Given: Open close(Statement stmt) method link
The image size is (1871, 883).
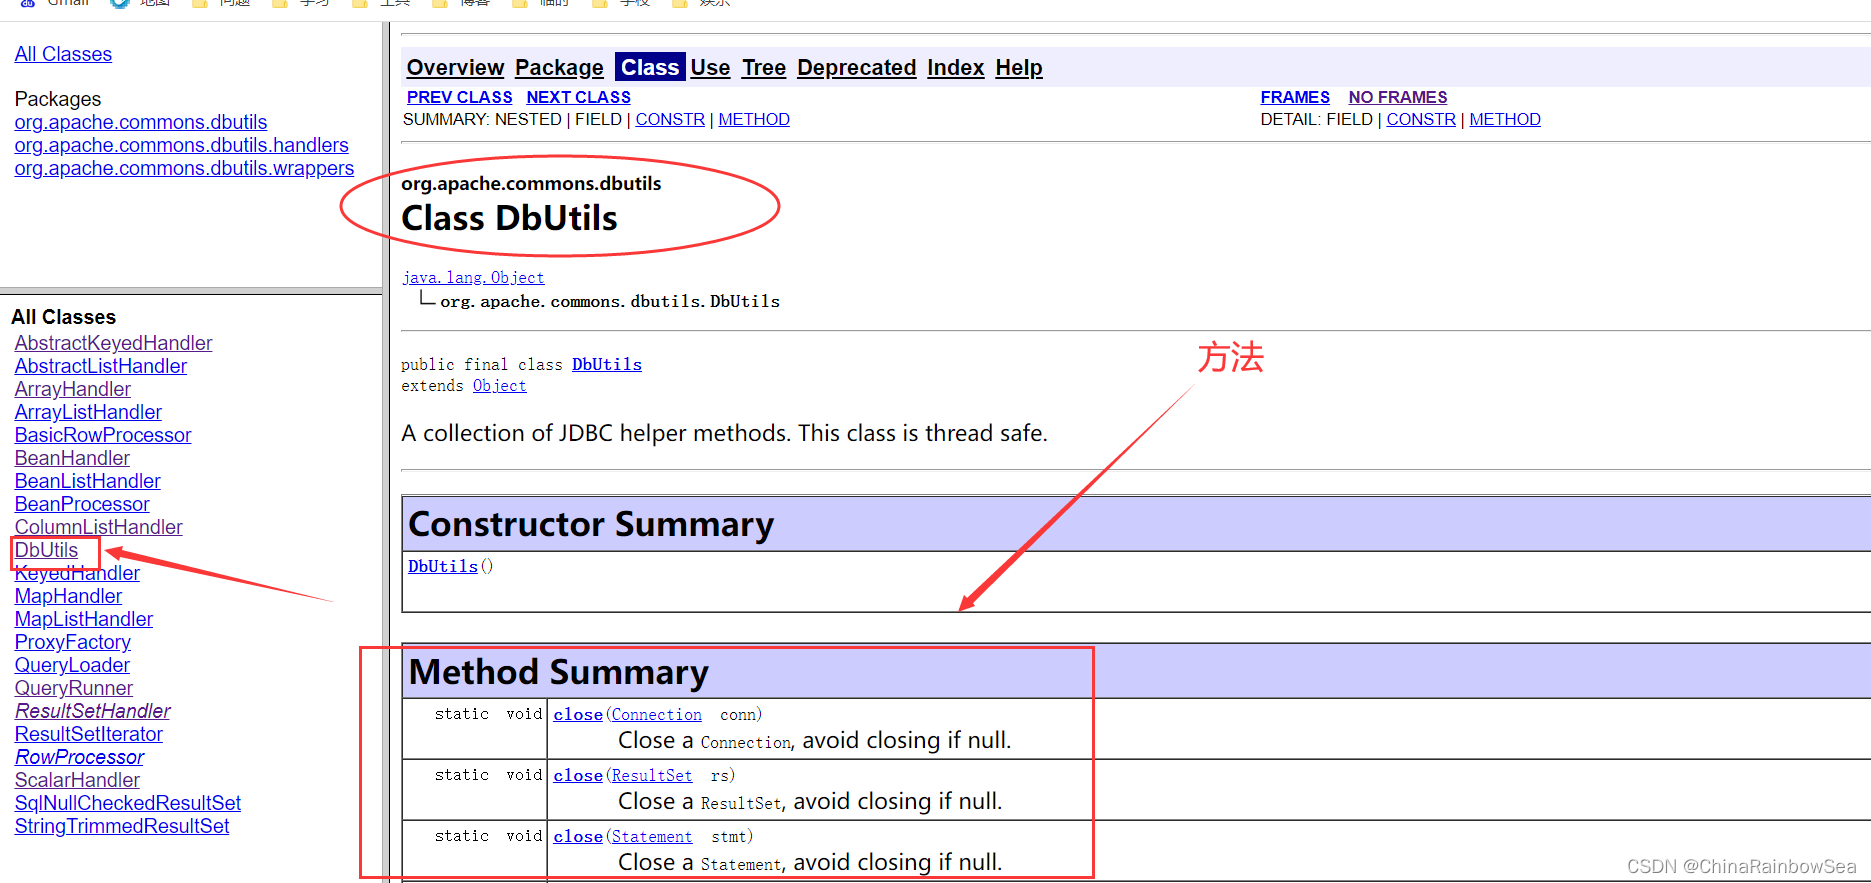Looking at the screenshot, I should [x=578, y=836].
